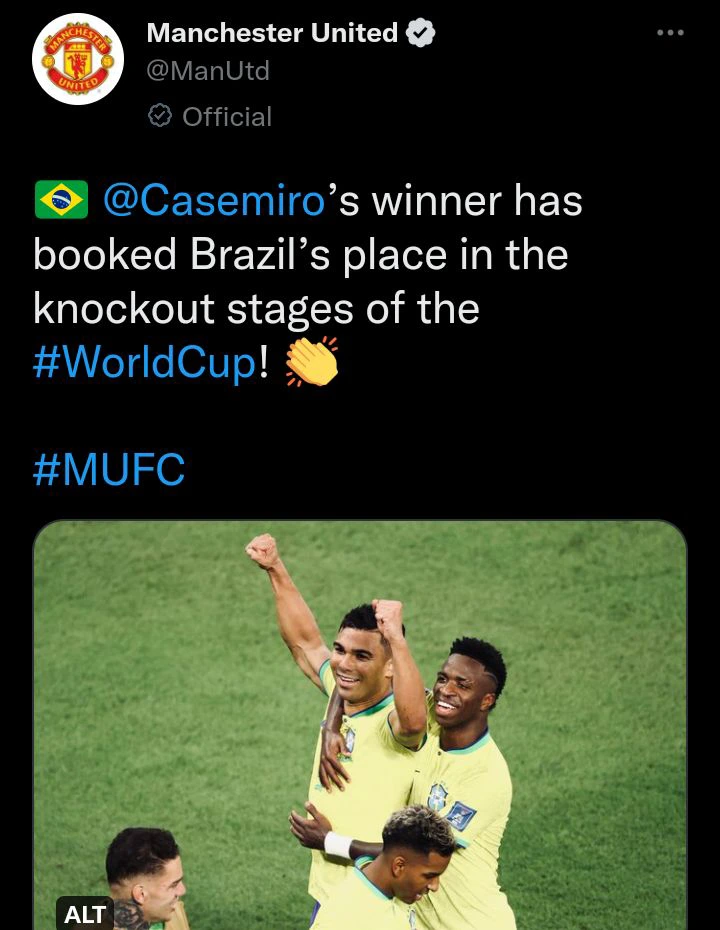
Task: Click the verified badge beside Manchester United
Action: click(421, 33)
